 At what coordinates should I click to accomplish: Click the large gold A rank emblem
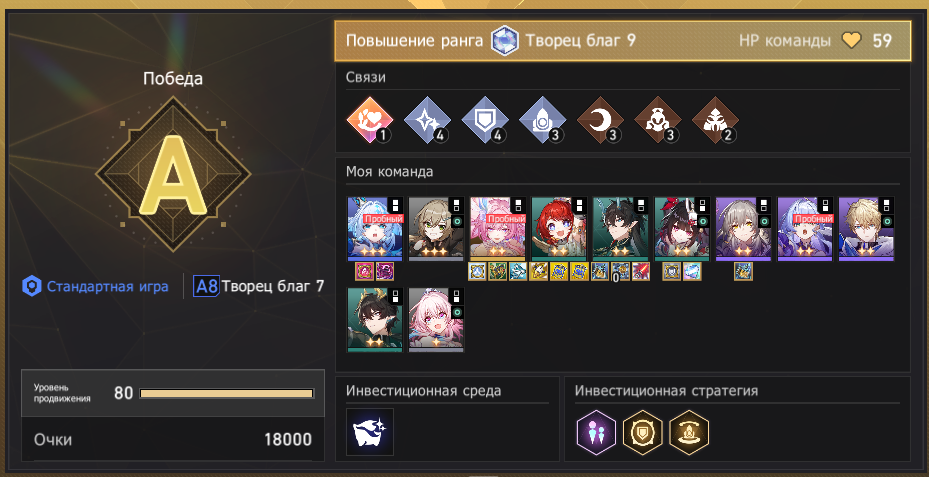click(173, 175)
